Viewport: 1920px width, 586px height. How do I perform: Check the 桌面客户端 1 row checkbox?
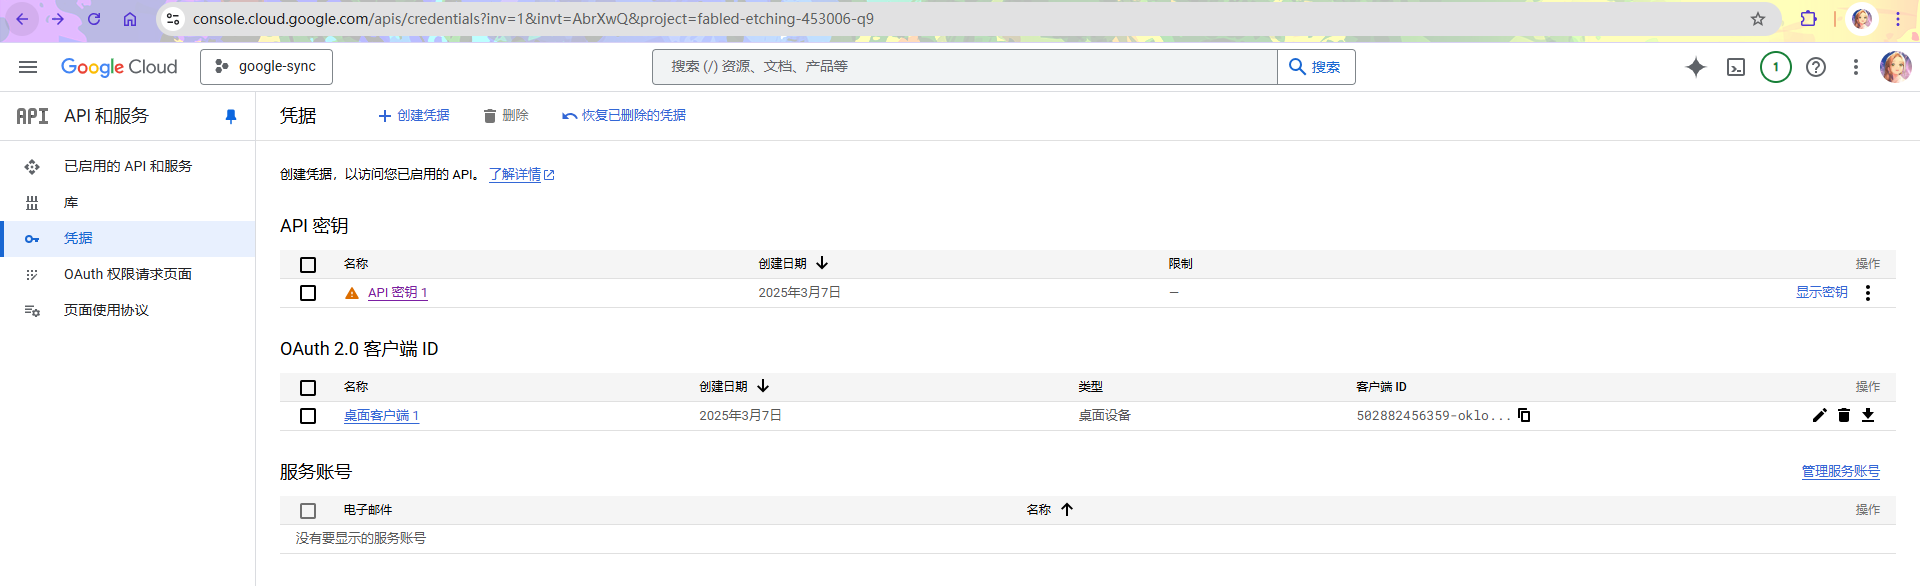308,416
